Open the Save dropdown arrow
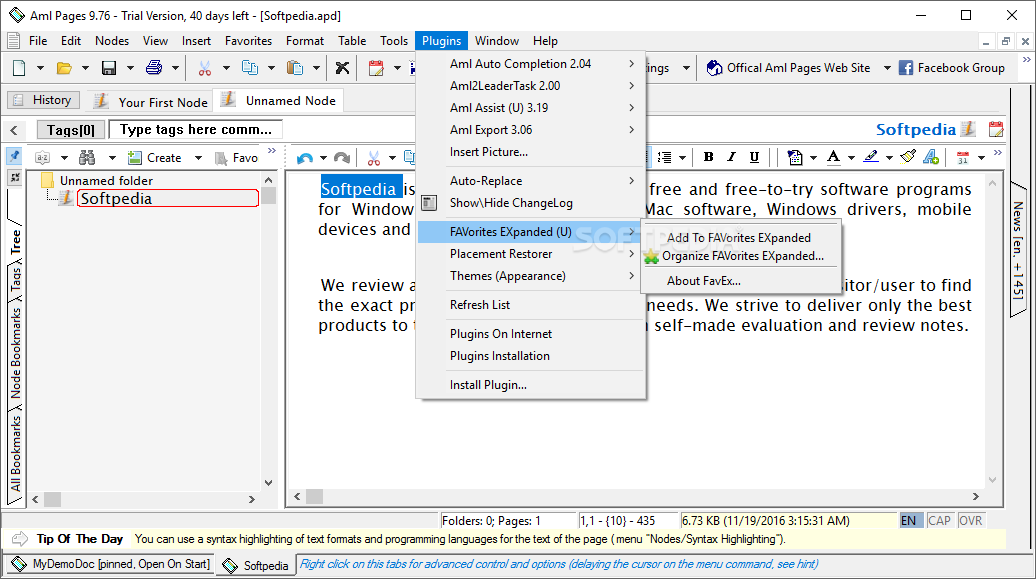1036x579 pixels. (x=130, y=68)
